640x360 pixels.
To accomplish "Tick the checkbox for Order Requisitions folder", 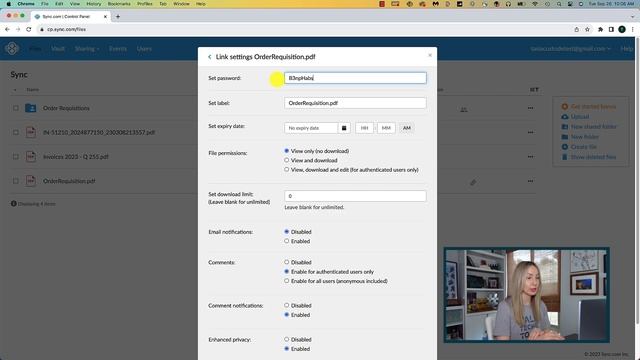I will click(x=16, y=108).
